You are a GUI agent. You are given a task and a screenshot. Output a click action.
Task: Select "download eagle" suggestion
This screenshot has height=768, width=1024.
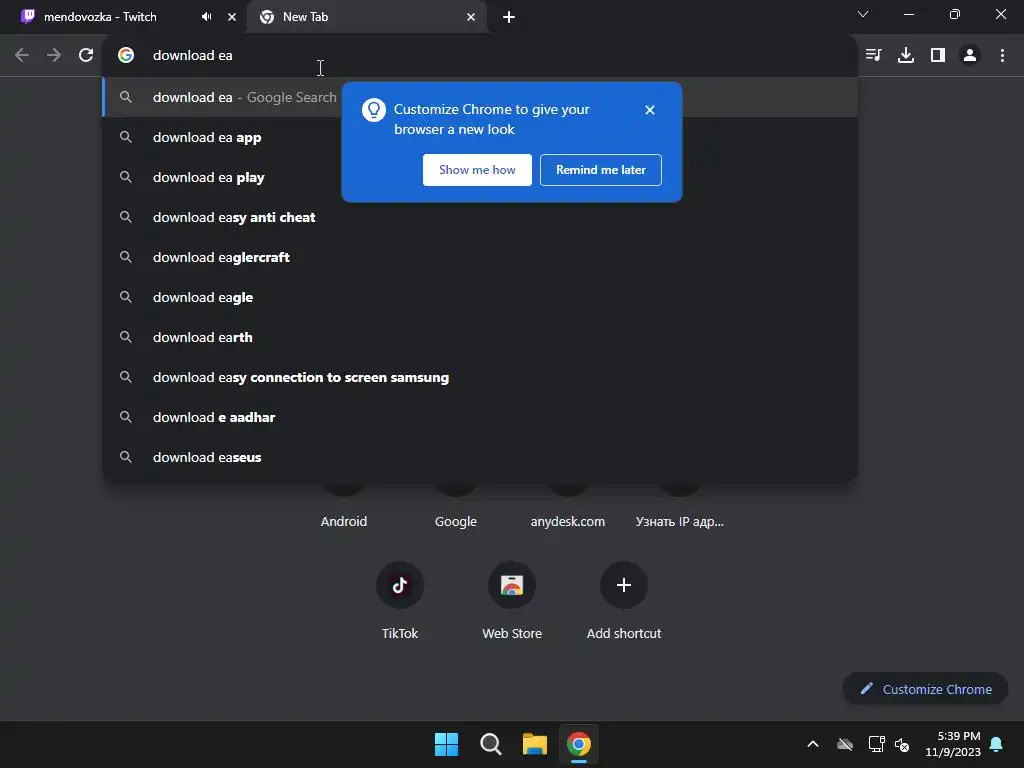tap(480, 297)
